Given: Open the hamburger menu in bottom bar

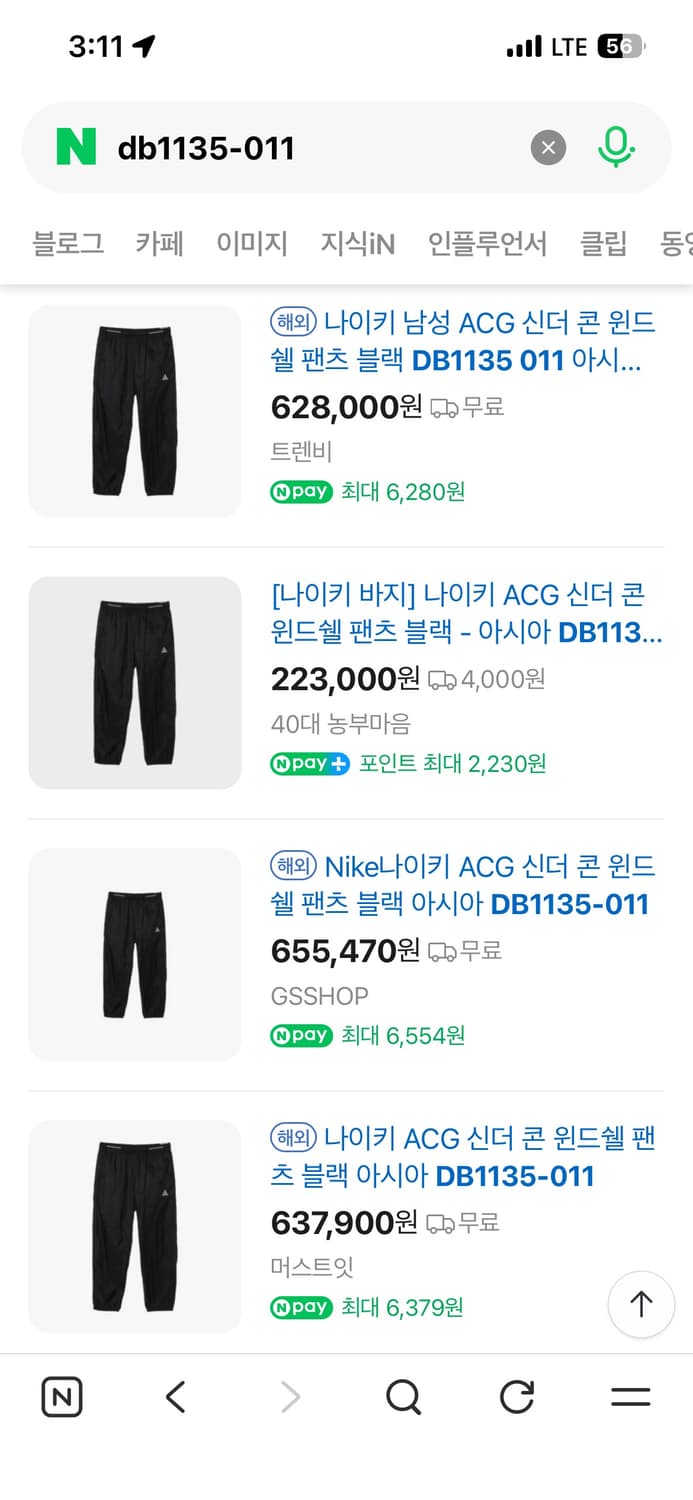Looking at the screenshot, I should click(629, 1397).
